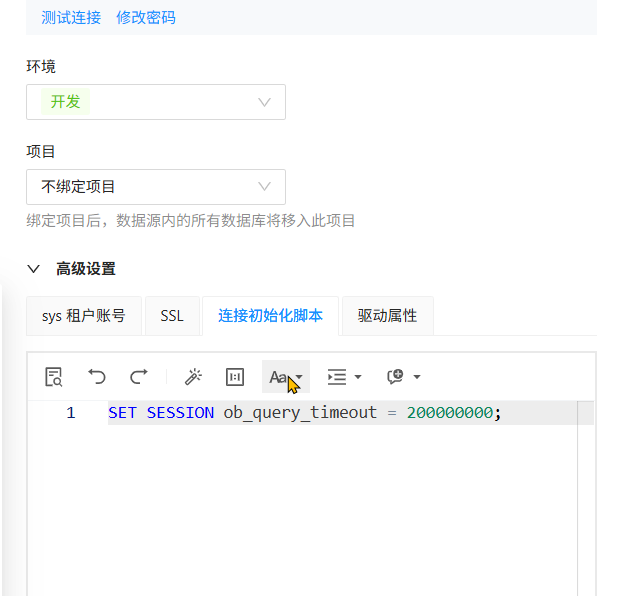Open the 项目 dropdown showing 不绑定项目
This screenshot has width=623, height=596.
(156, 187)
